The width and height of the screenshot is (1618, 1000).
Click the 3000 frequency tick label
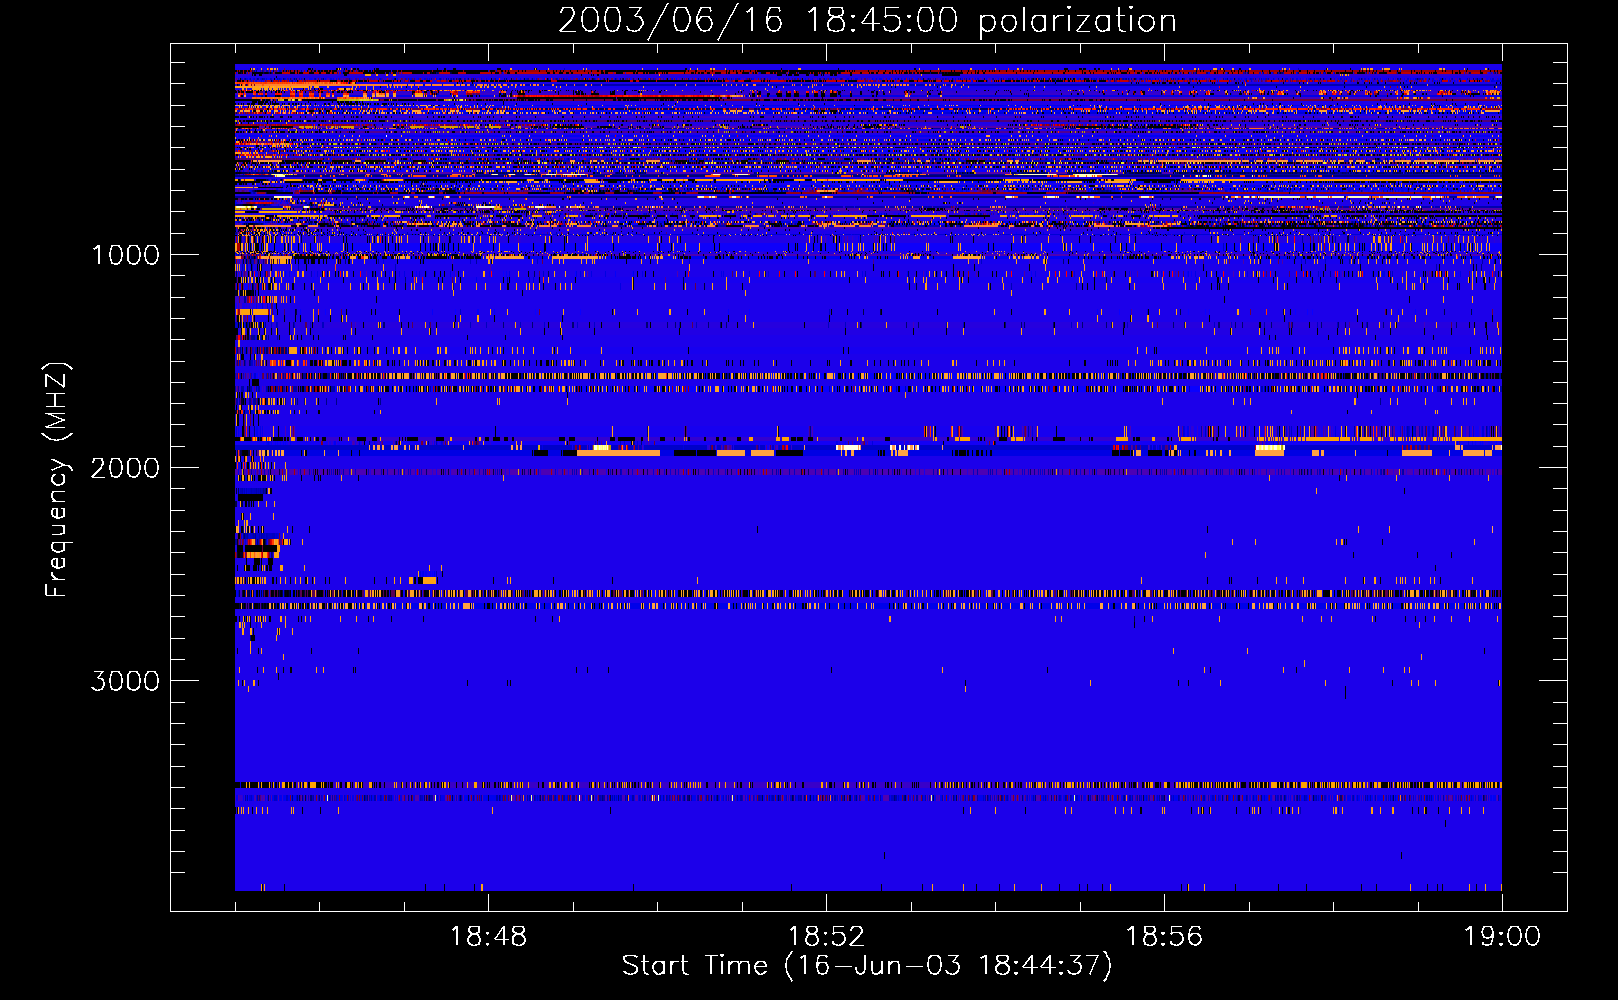[x=125, y=681]
